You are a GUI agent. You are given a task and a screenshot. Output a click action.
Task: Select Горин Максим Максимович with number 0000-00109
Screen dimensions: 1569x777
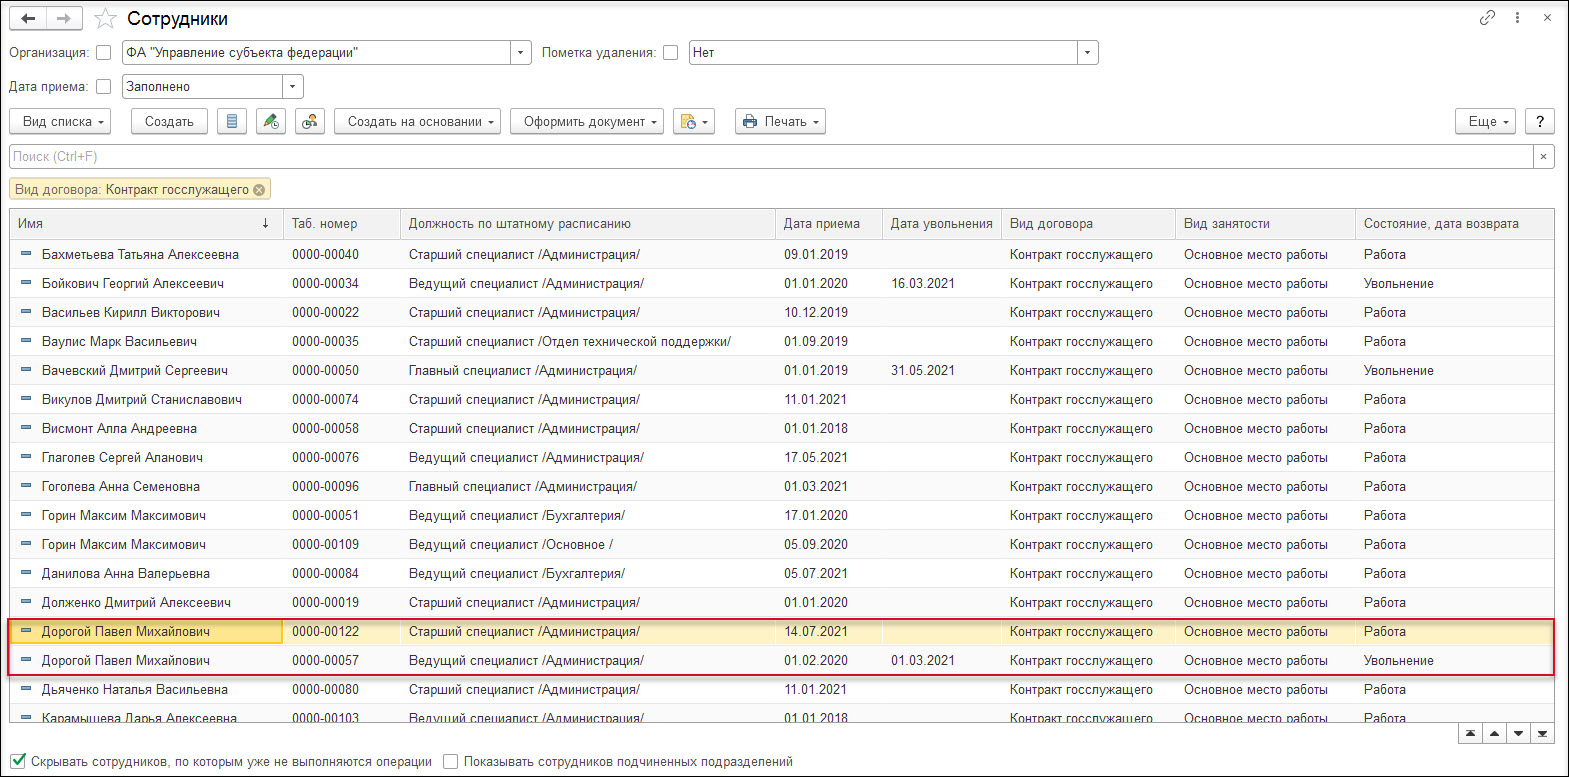point(781,545)
